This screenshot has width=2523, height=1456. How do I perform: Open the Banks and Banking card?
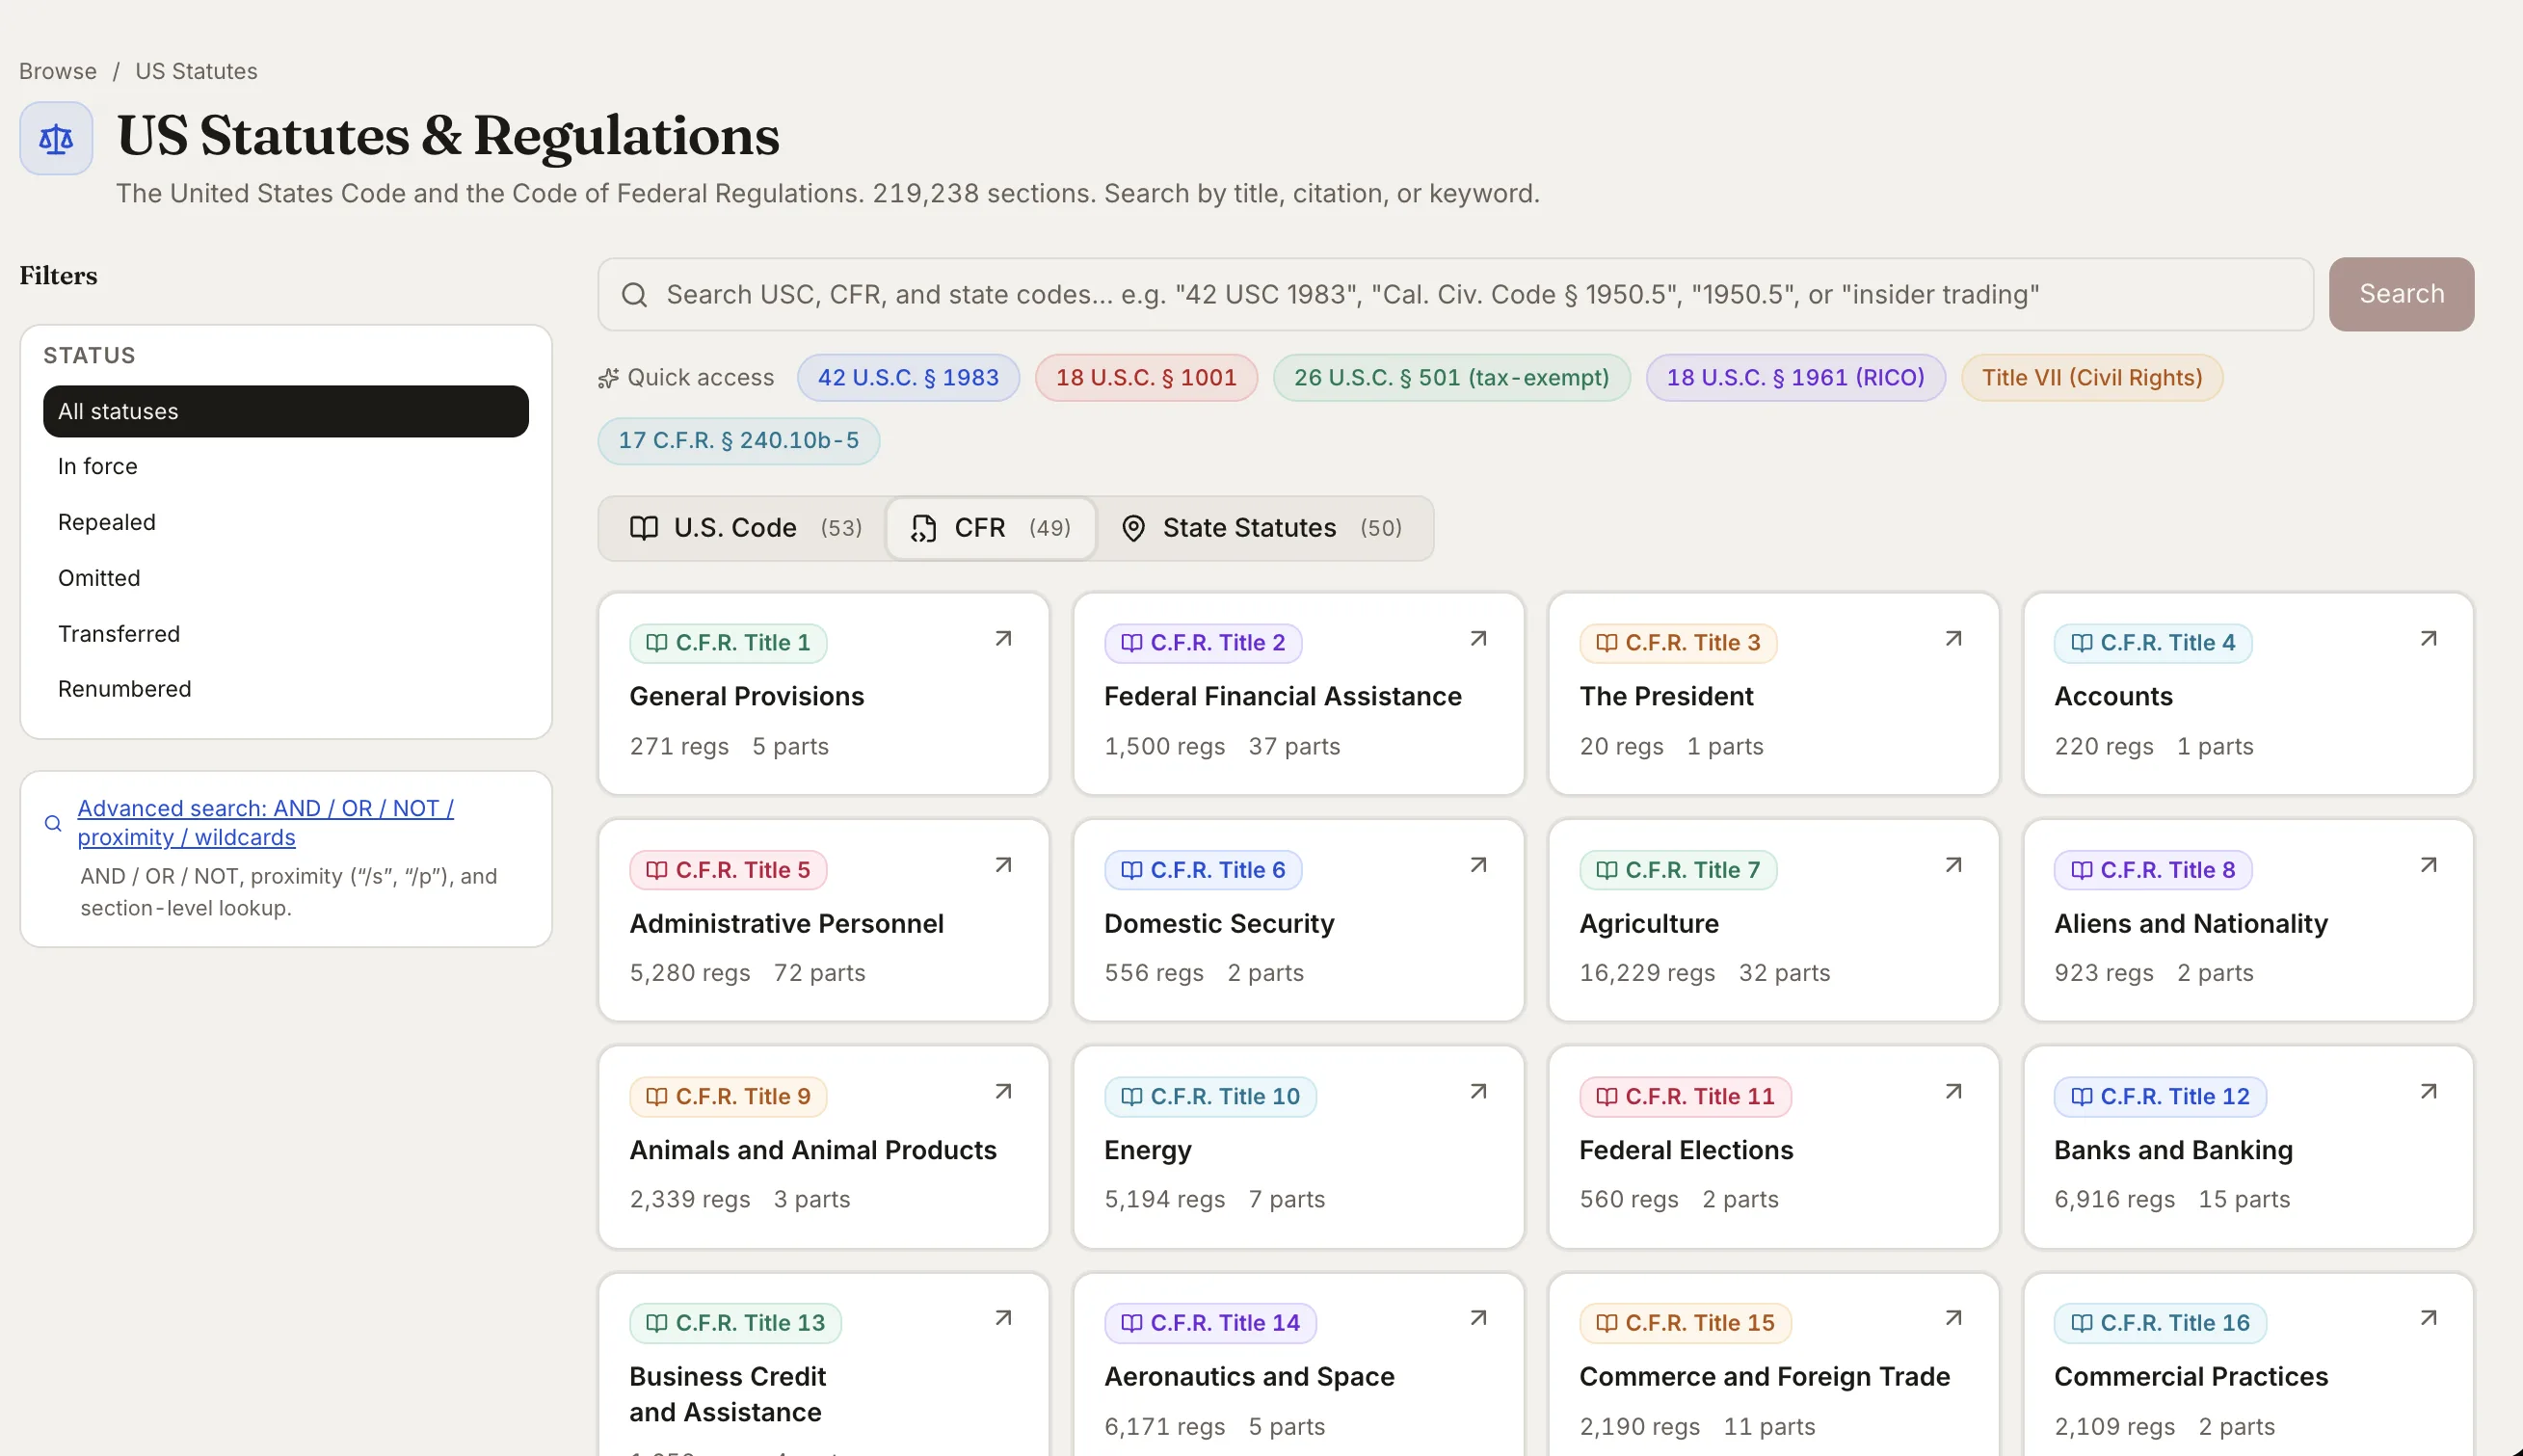[x=2248, y=1147]
